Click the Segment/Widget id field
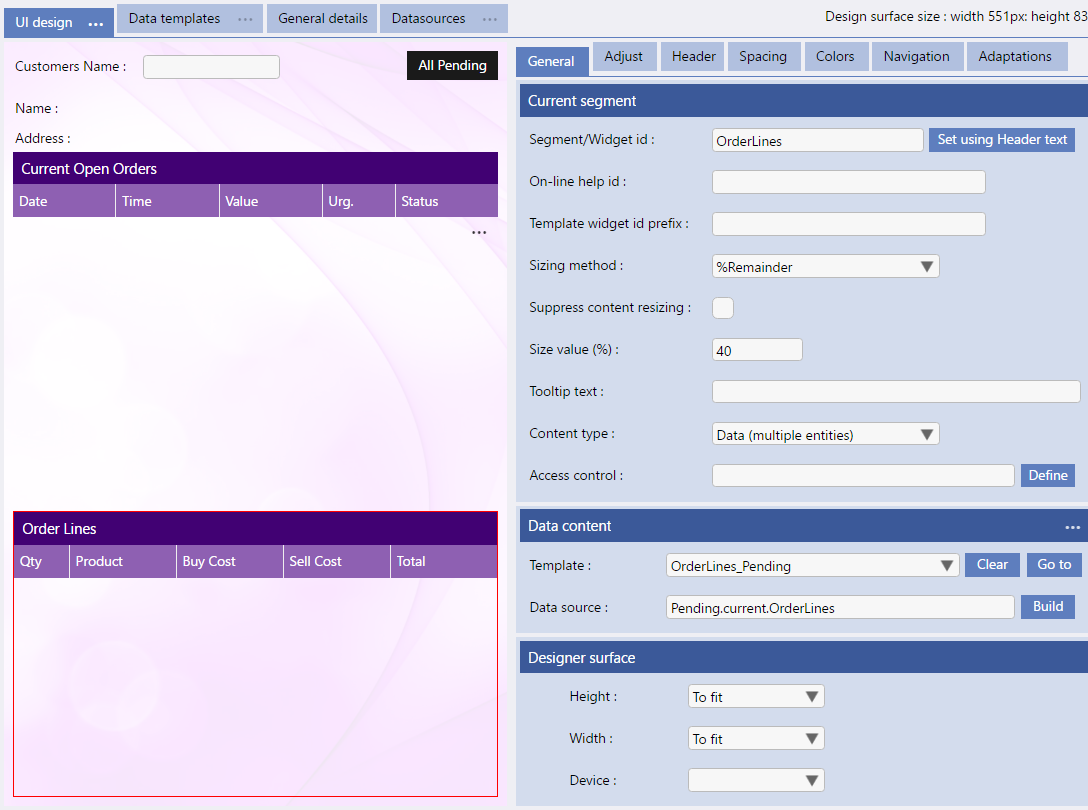 pos(817,140)
